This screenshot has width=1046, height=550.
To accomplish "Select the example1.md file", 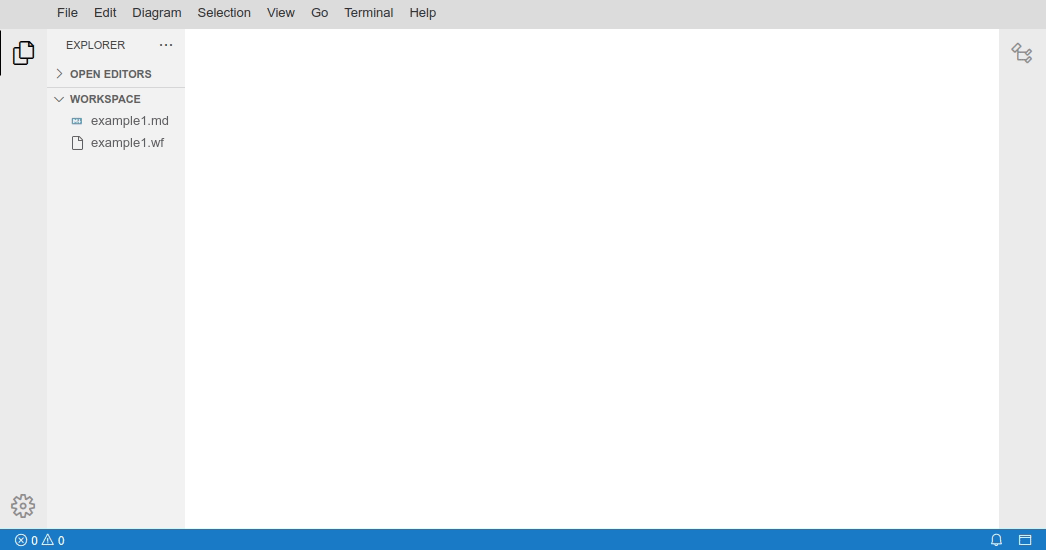I will 129,121.
